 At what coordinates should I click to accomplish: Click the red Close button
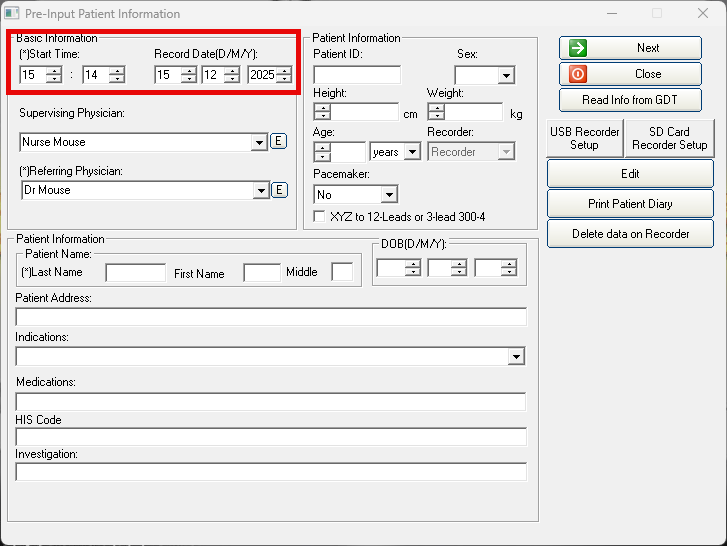(630, 74)
